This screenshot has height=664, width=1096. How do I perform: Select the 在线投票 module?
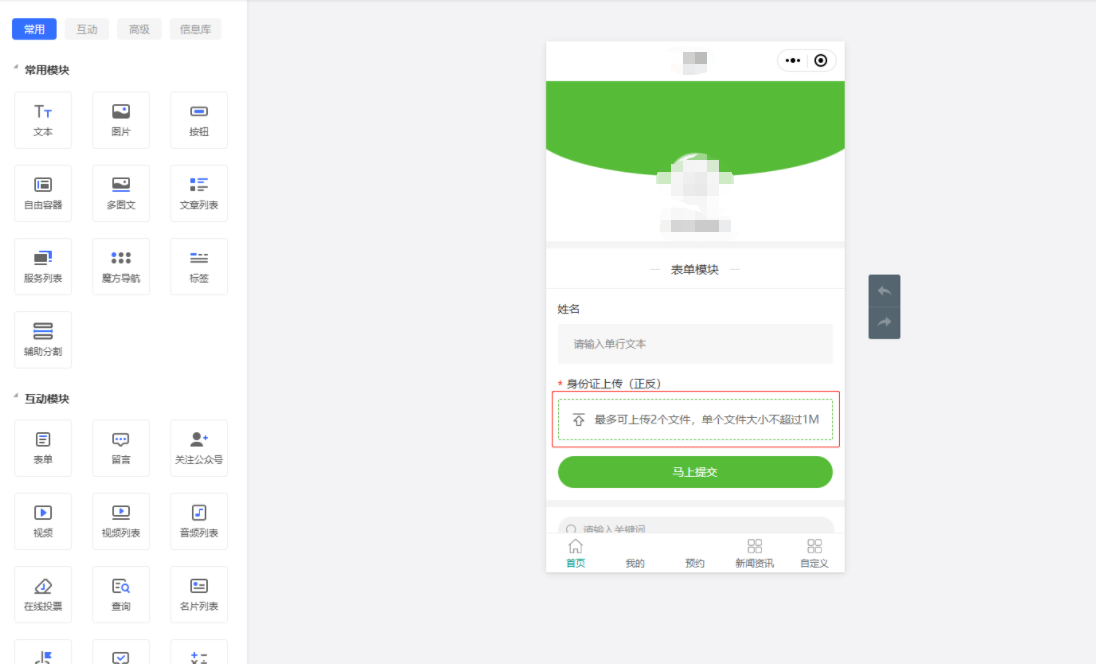43,595
